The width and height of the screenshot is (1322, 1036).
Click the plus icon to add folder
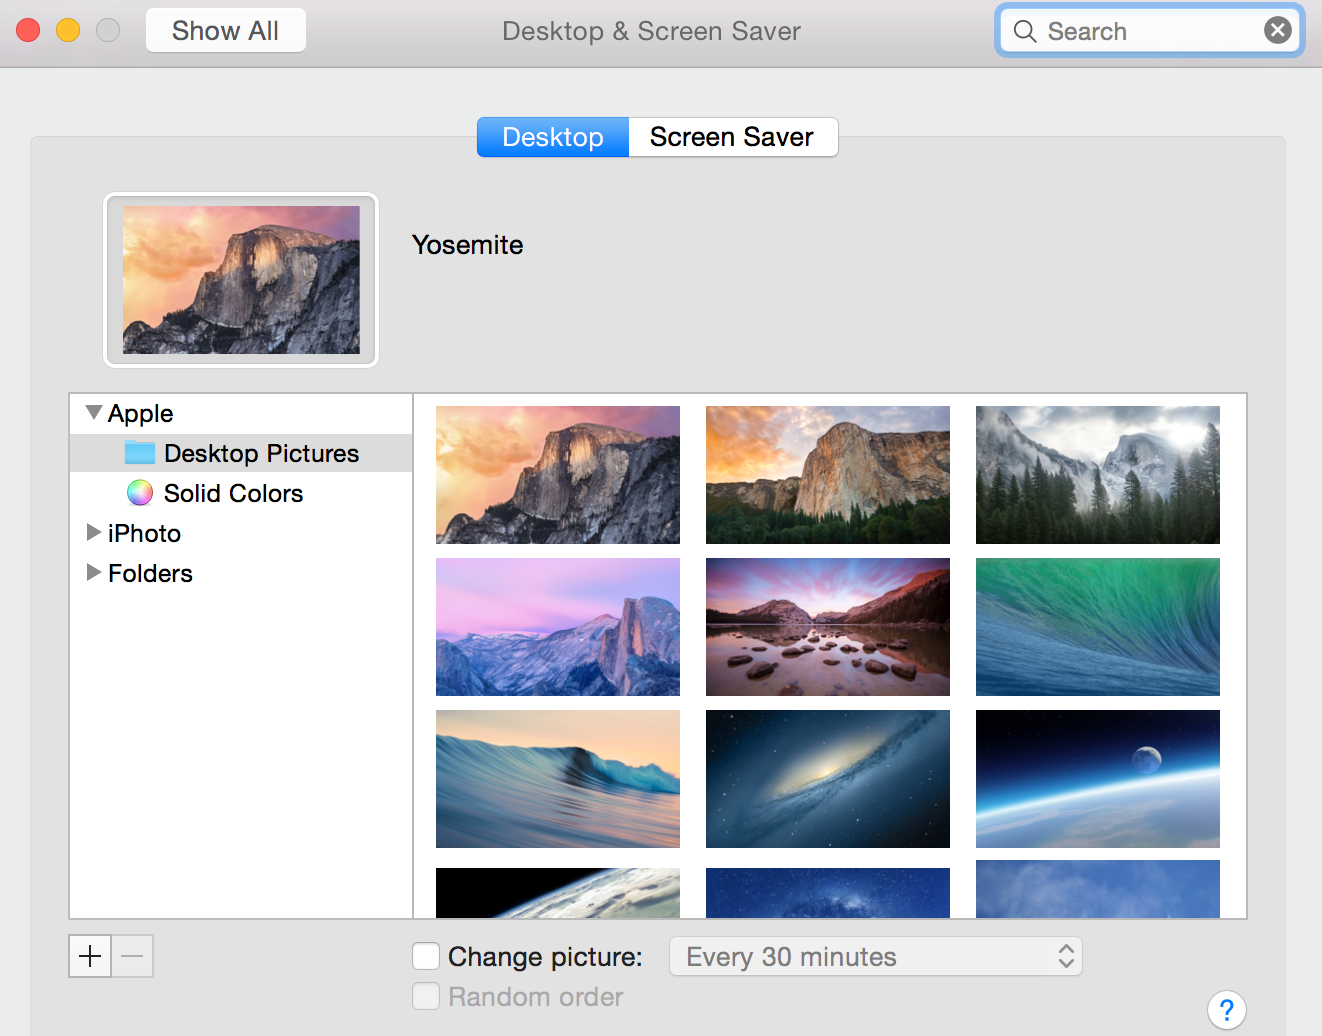[90, 957]
